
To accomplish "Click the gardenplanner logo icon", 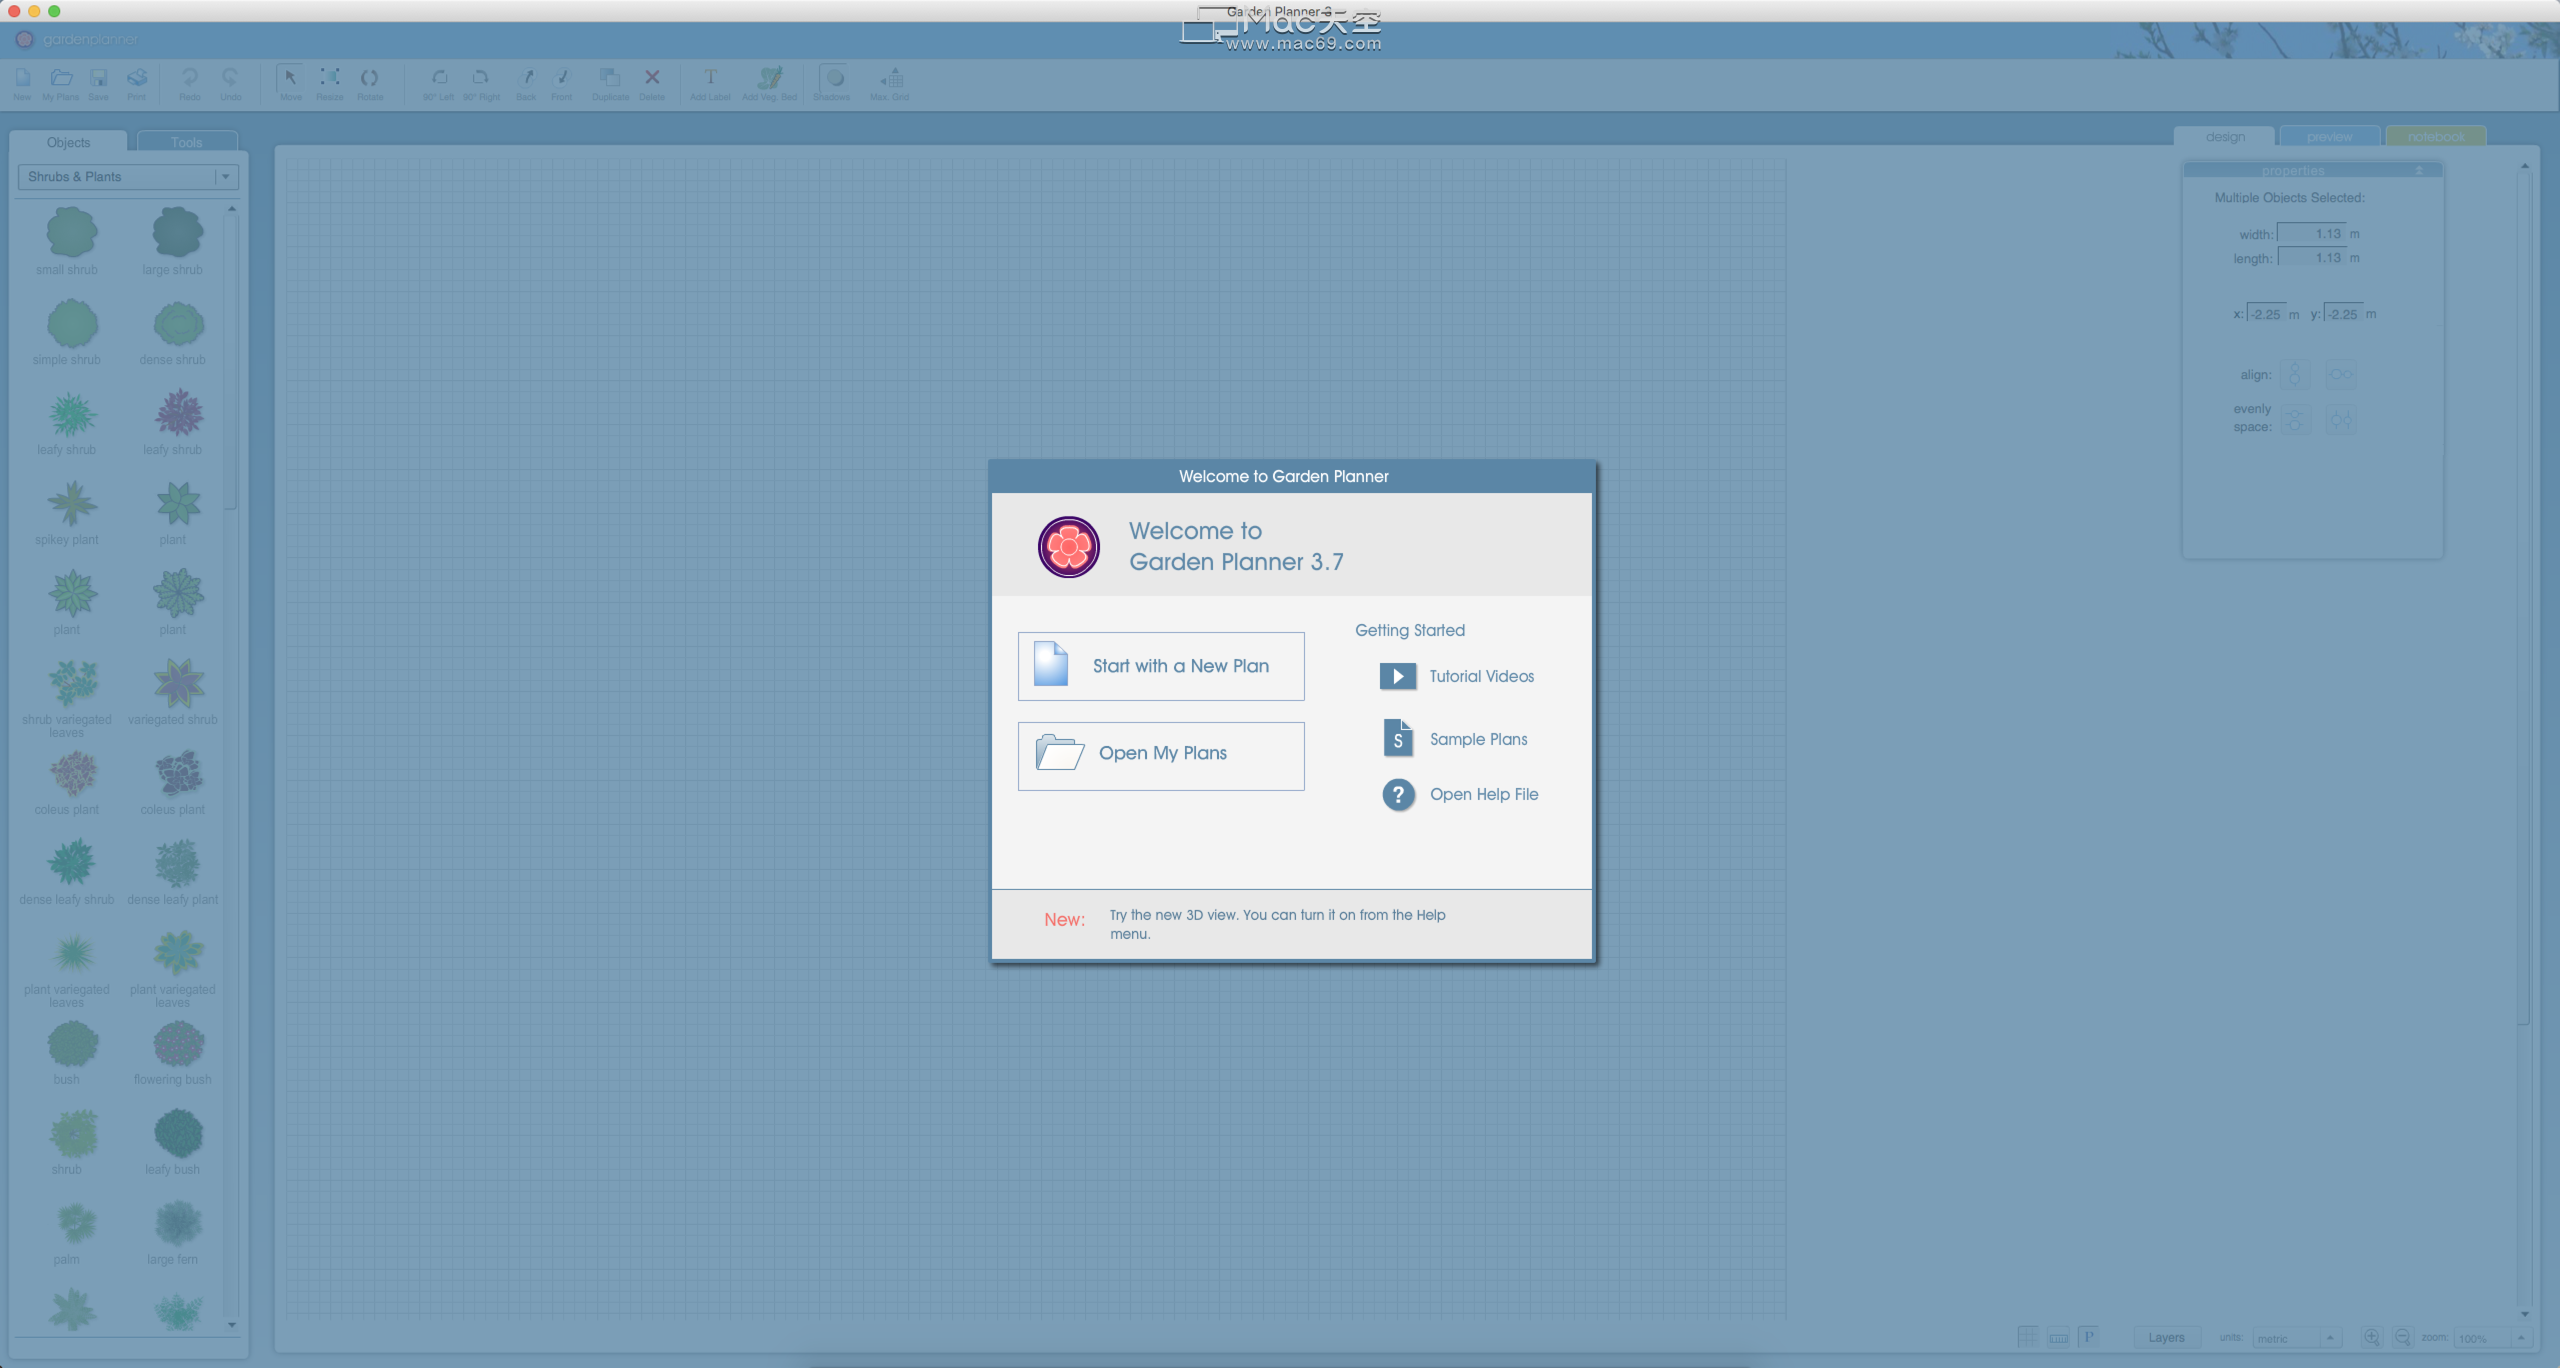I will pyautogui.click(x=25, y=39).
